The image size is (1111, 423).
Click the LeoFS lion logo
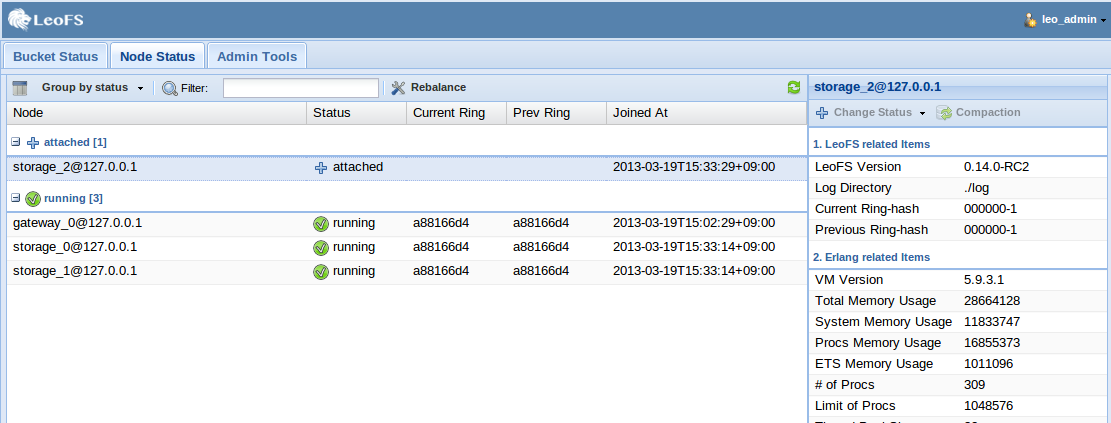tap(20, 19)
